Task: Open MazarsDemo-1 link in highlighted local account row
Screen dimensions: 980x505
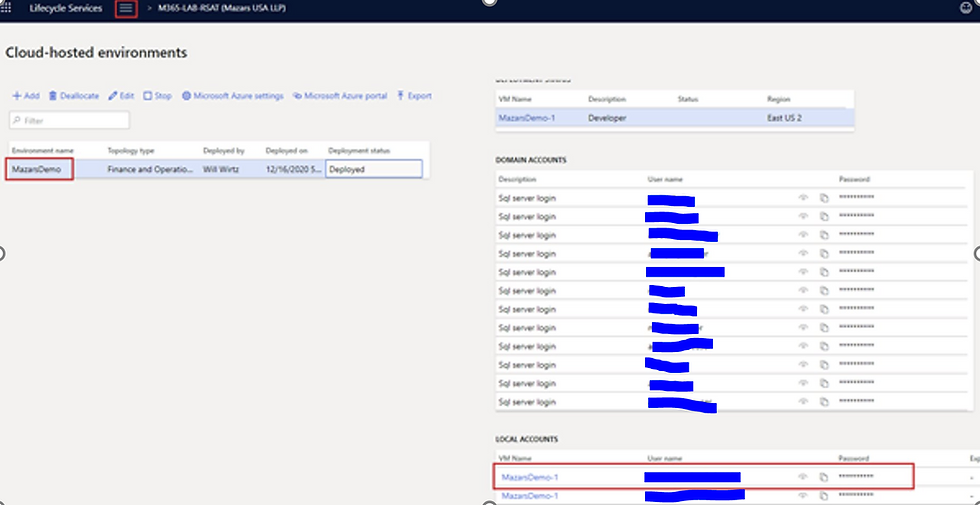Action: [x=530, y=478]
